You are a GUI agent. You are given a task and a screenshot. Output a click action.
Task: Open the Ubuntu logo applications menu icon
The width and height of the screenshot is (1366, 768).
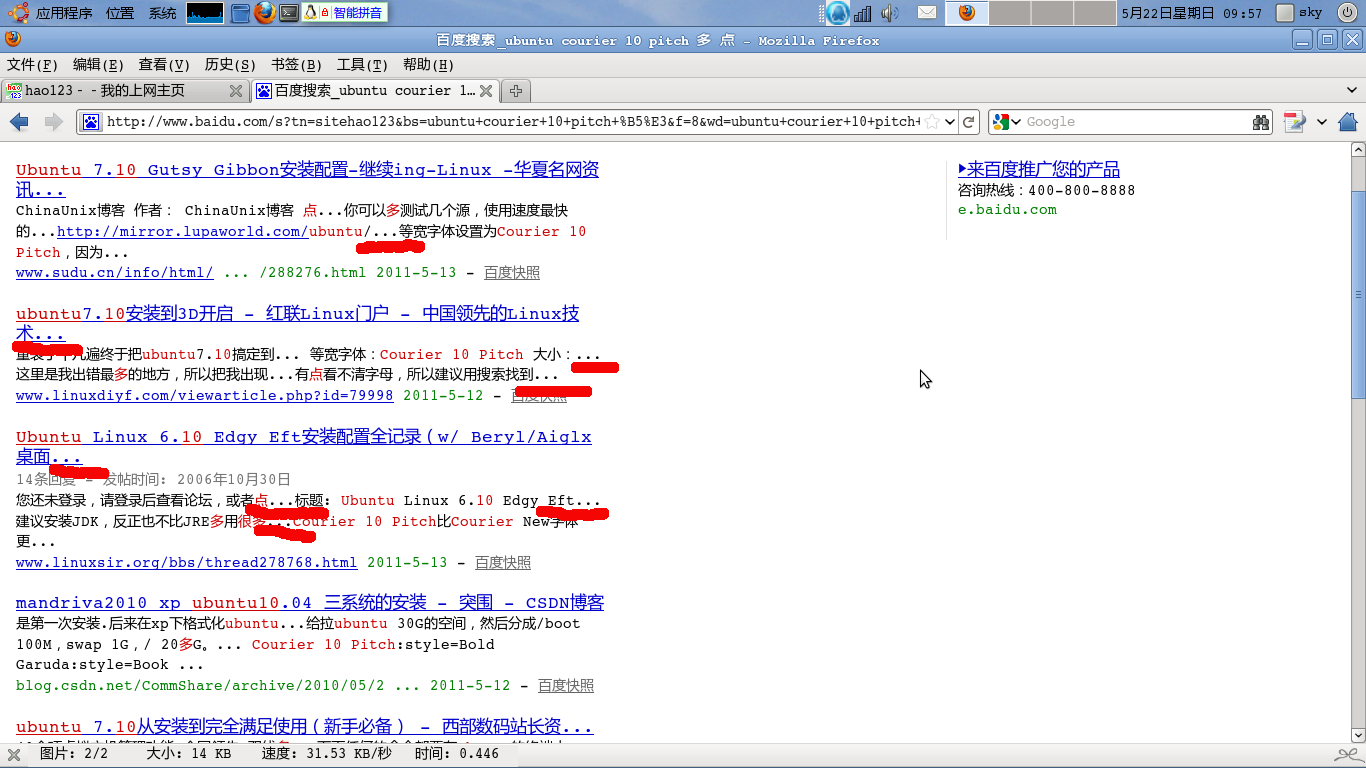click(x=18, y=13)
